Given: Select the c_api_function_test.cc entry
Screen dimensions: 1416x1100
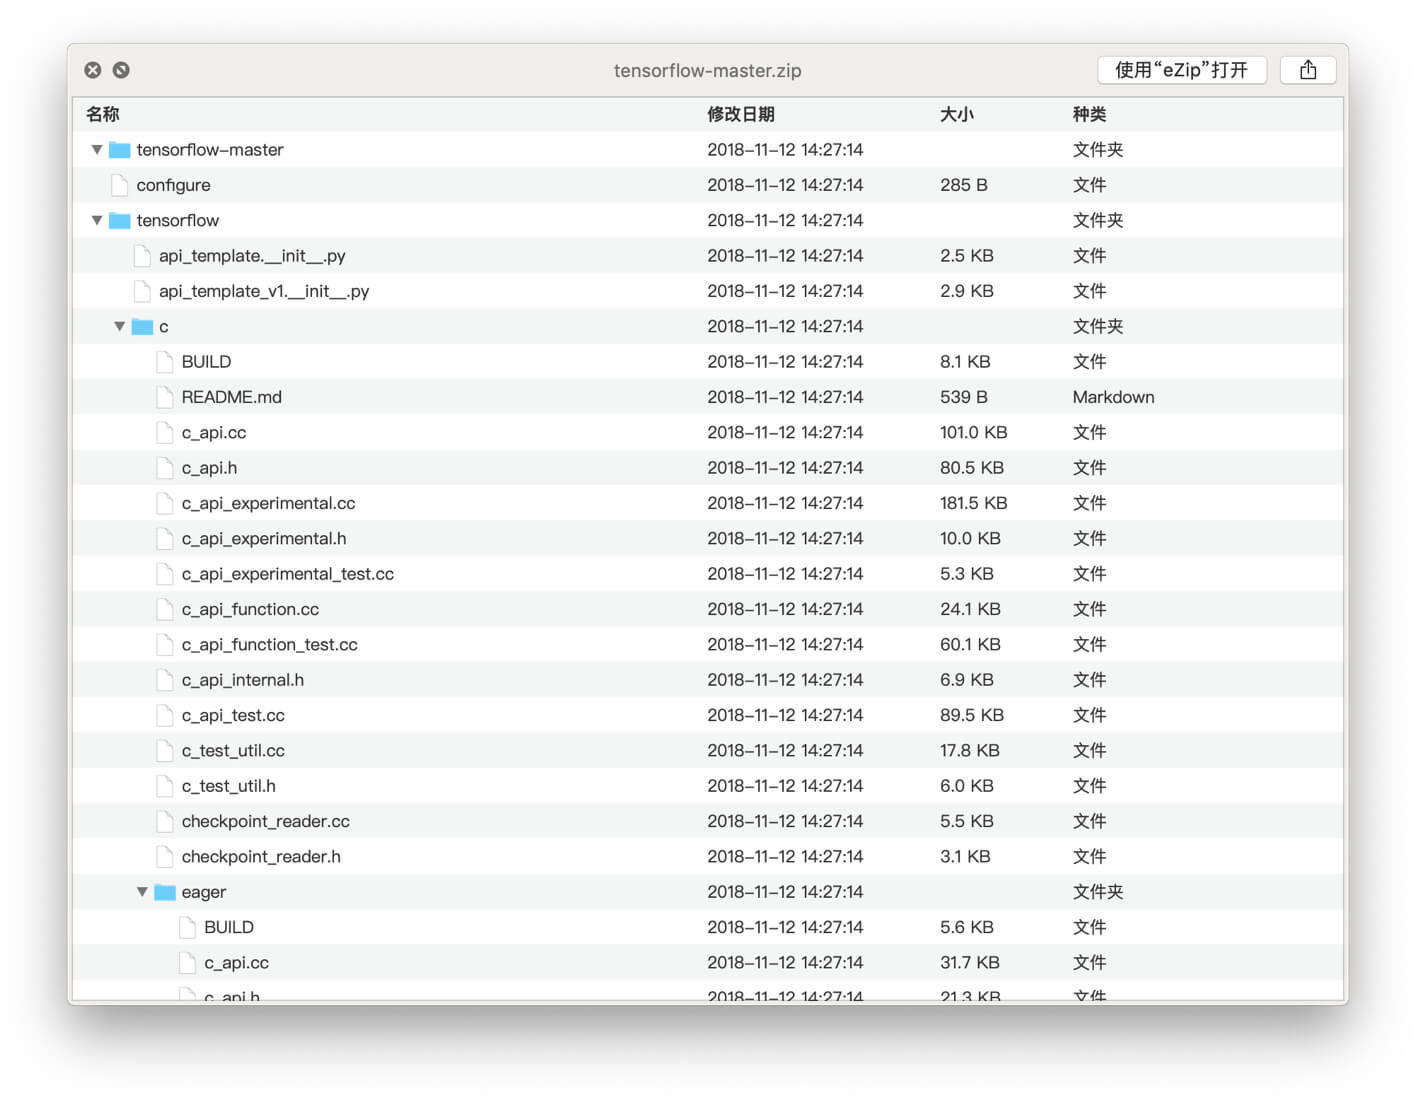Looking at the screenshot, I should tap(270, 644).
